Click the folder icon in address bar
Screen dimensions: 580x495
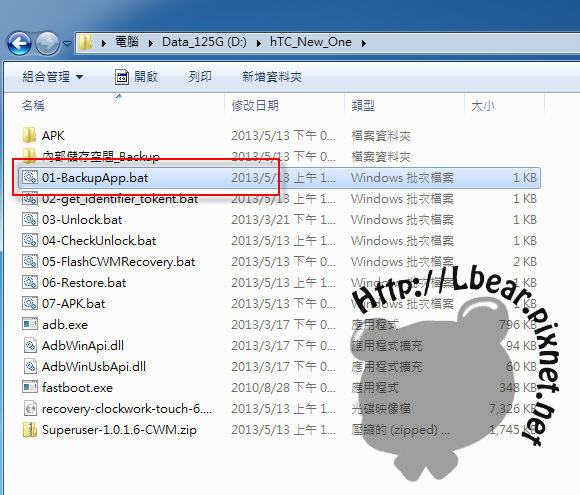(x=85, y=42)
